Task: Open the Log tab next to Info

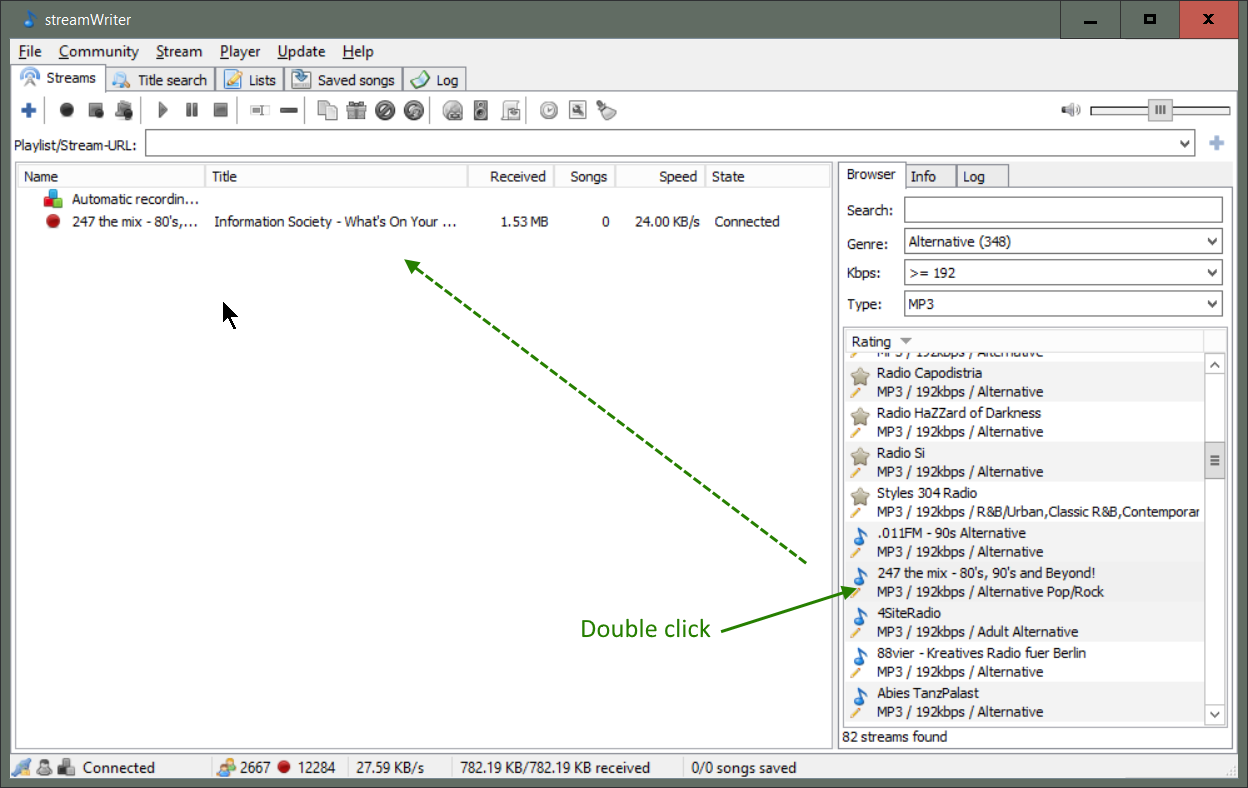Action: (x=982, y=176)
